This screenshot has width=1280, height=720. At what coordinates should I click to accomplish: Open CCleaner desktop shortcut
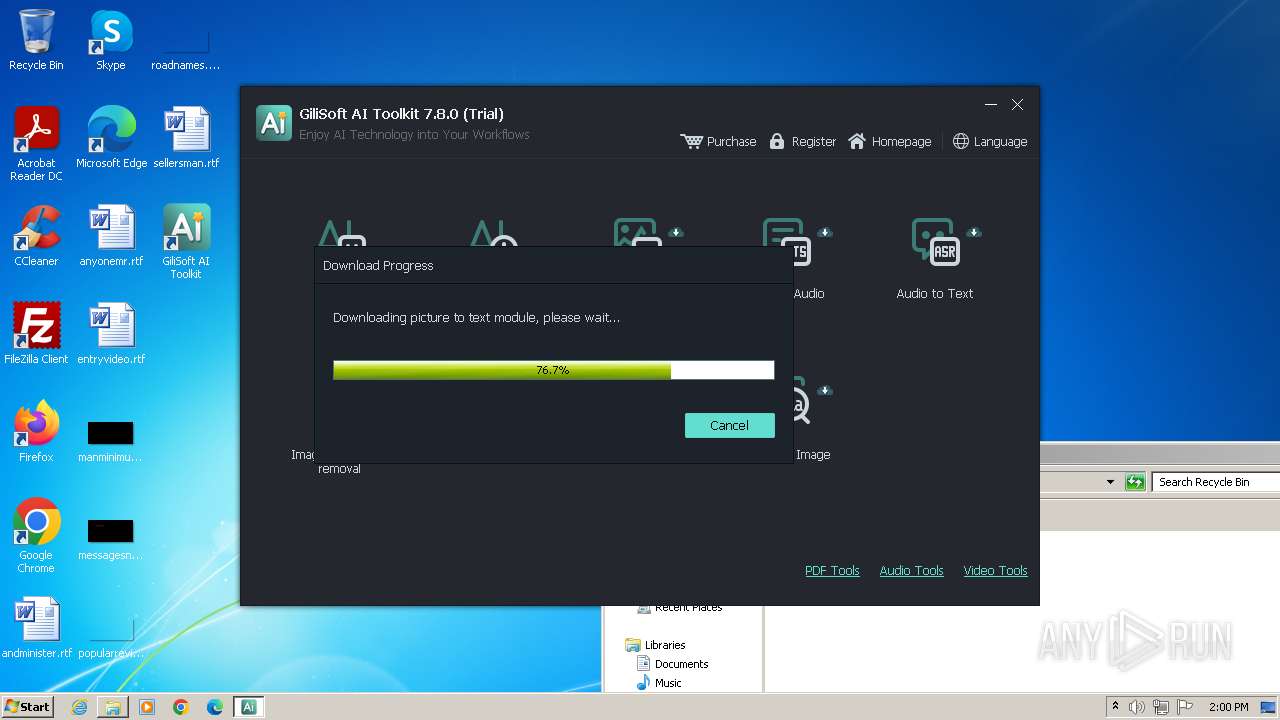point(36,236)
